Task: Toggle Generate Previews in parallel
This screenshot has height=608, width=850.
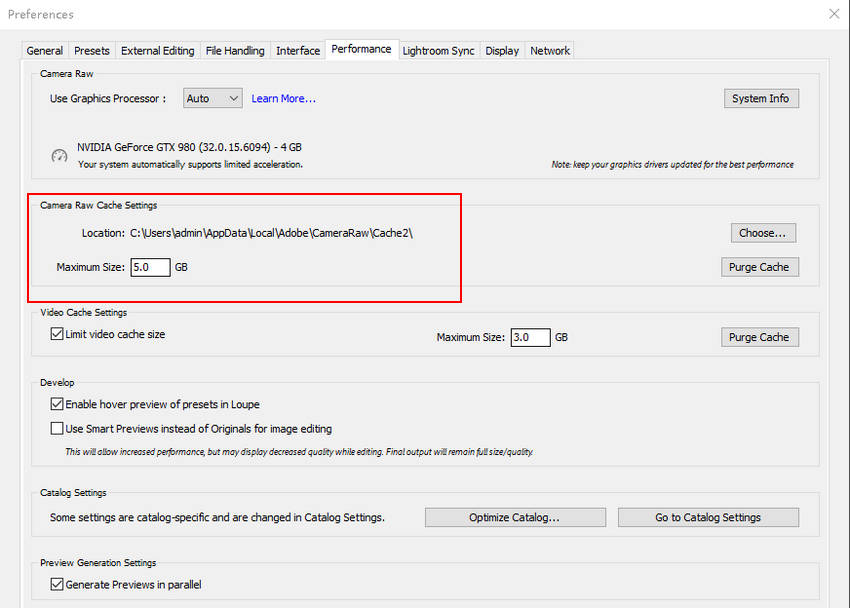Action: (x=56, y=584)
